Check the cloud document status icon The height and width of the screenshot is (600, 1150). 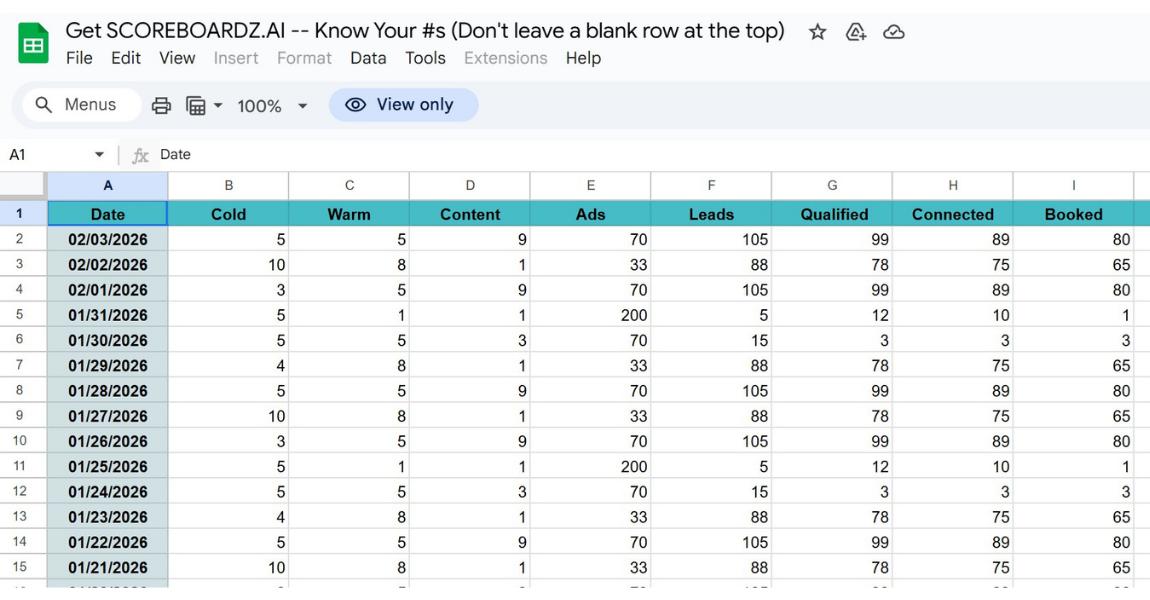pos(893,32)
